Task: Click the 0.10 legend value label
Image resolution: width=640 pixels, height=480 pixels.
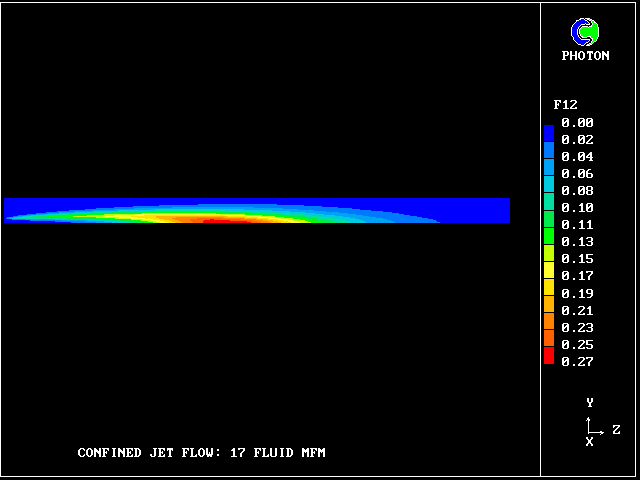Action: coord(577,207)
